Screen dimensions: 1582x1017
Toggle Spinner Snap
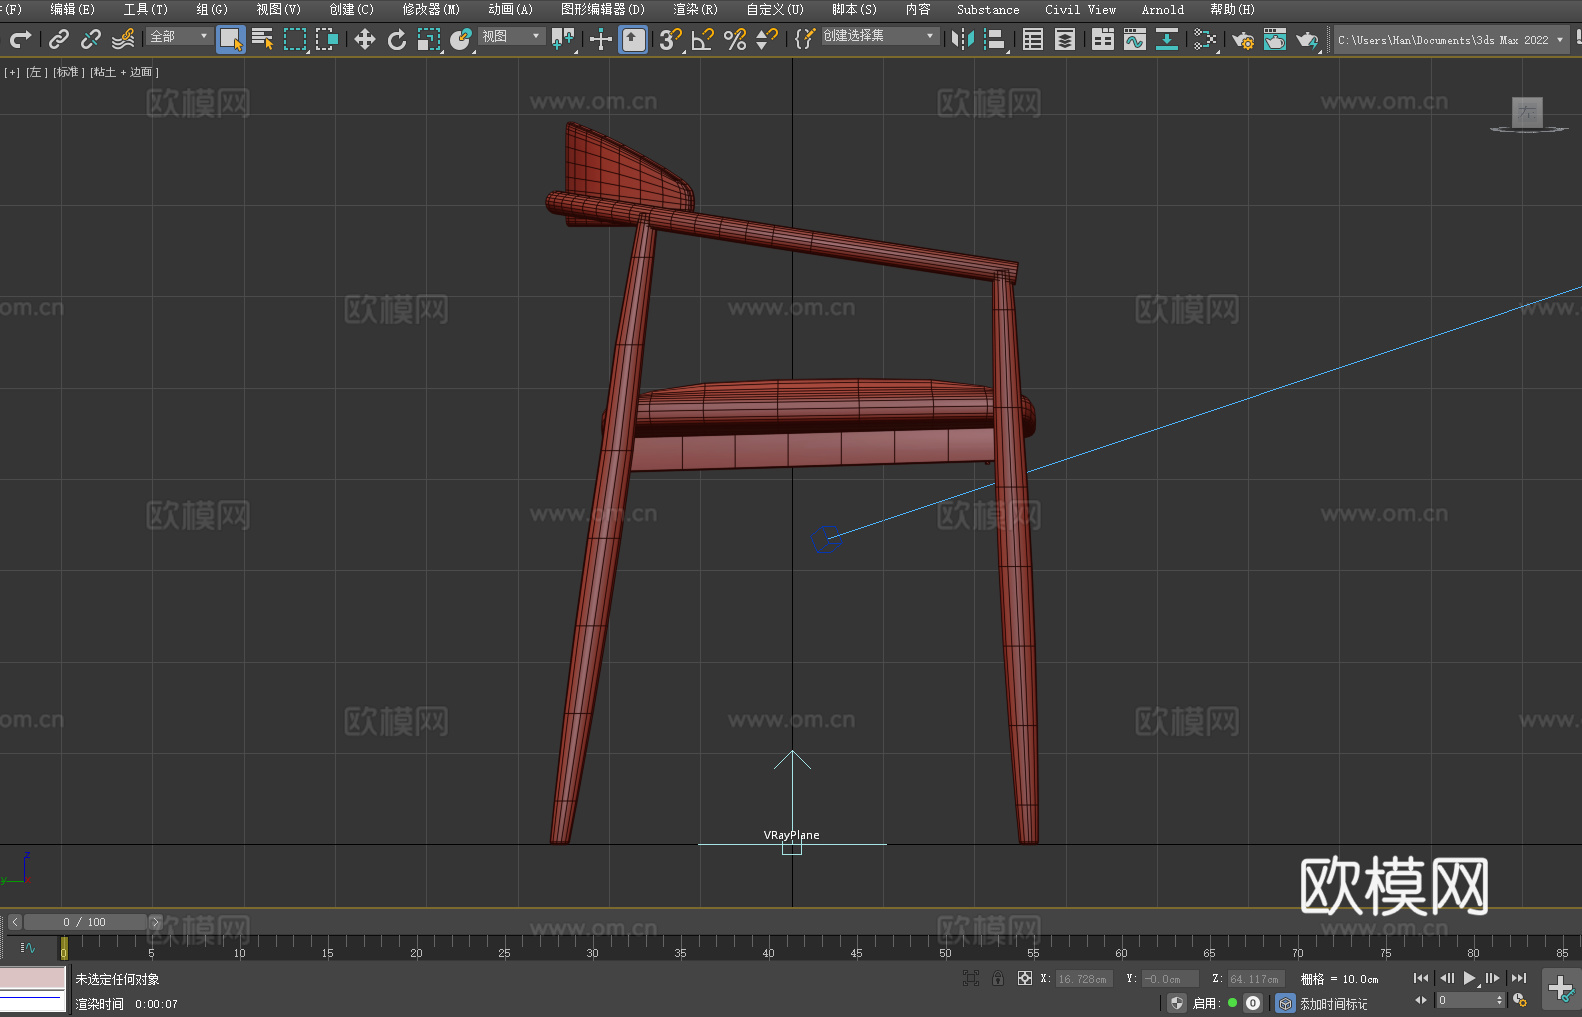click(767, 39)
